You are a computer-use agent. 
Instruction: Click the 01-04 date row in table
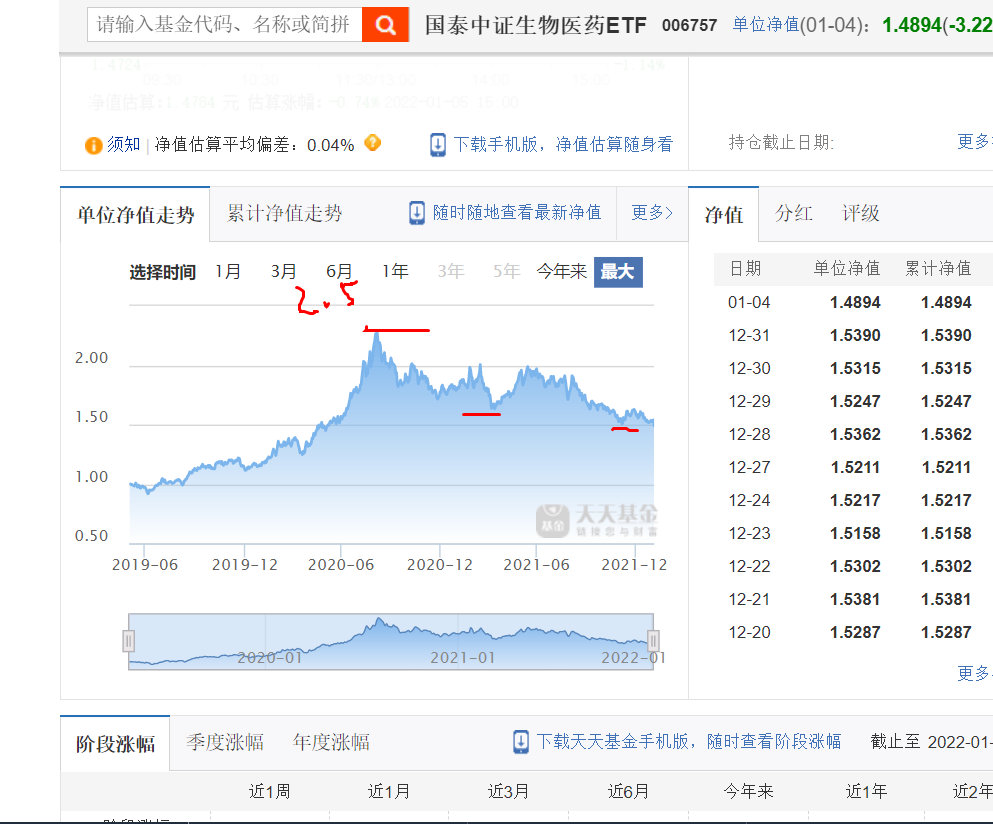(852, 302)
